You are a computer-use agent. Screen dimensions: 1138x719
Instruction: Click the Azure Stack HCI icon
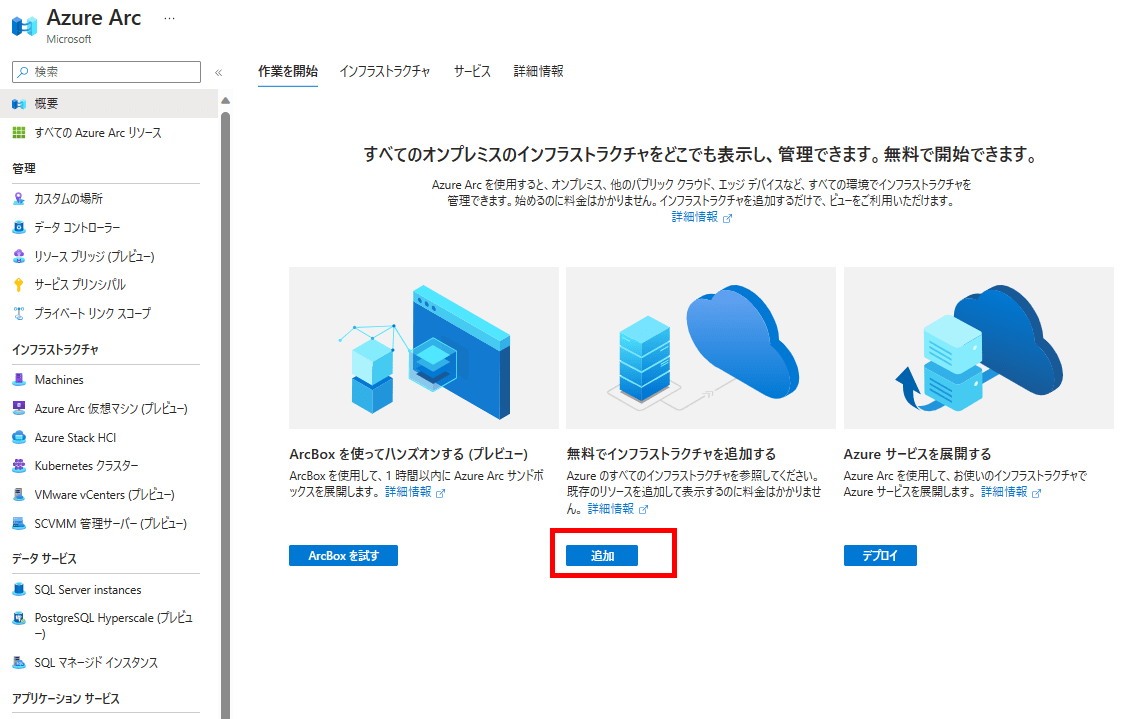(19, 437)
